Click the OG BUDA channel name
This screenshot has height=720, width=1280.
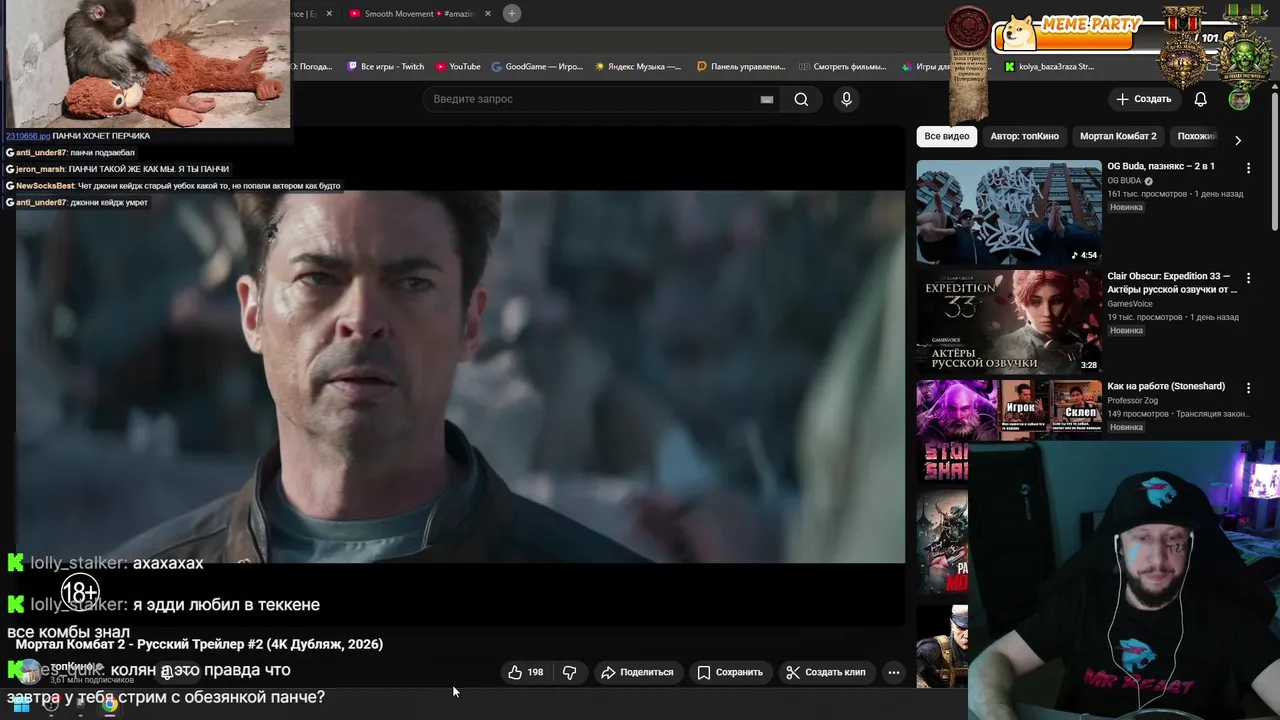click(1125, 181)
